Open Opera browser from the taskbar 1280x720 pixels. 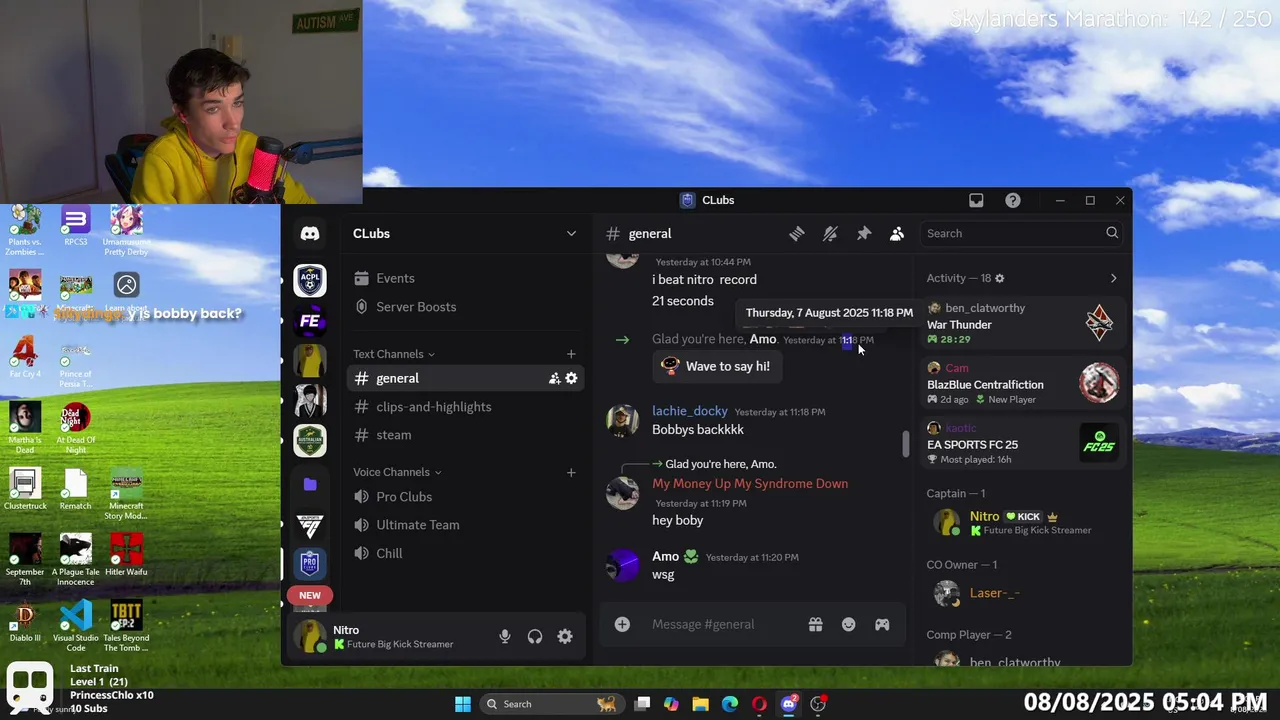(759, 704)
